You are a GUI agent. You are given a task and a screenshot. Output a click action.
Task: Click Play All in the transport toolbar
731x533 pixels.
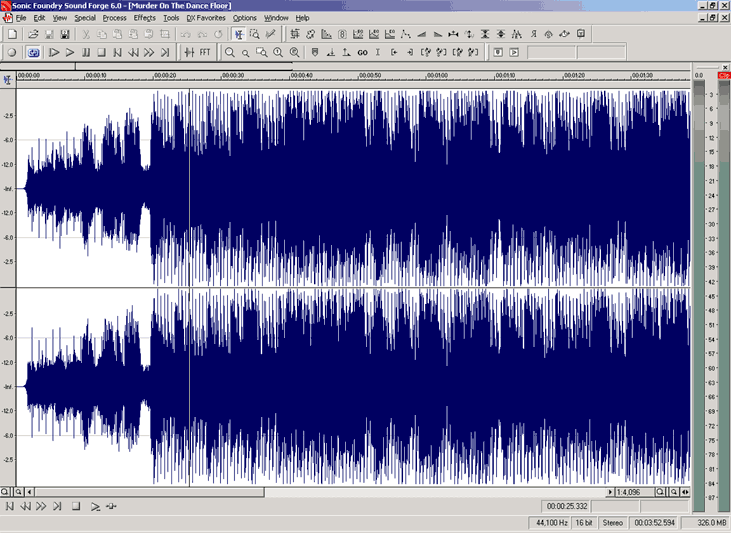pyautogui.click(x=54, y=53)
